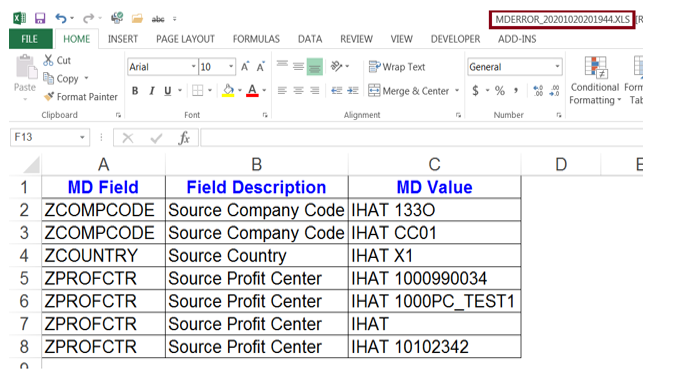Switch to the DEVELOPER tab

click(x=455, y=39)
